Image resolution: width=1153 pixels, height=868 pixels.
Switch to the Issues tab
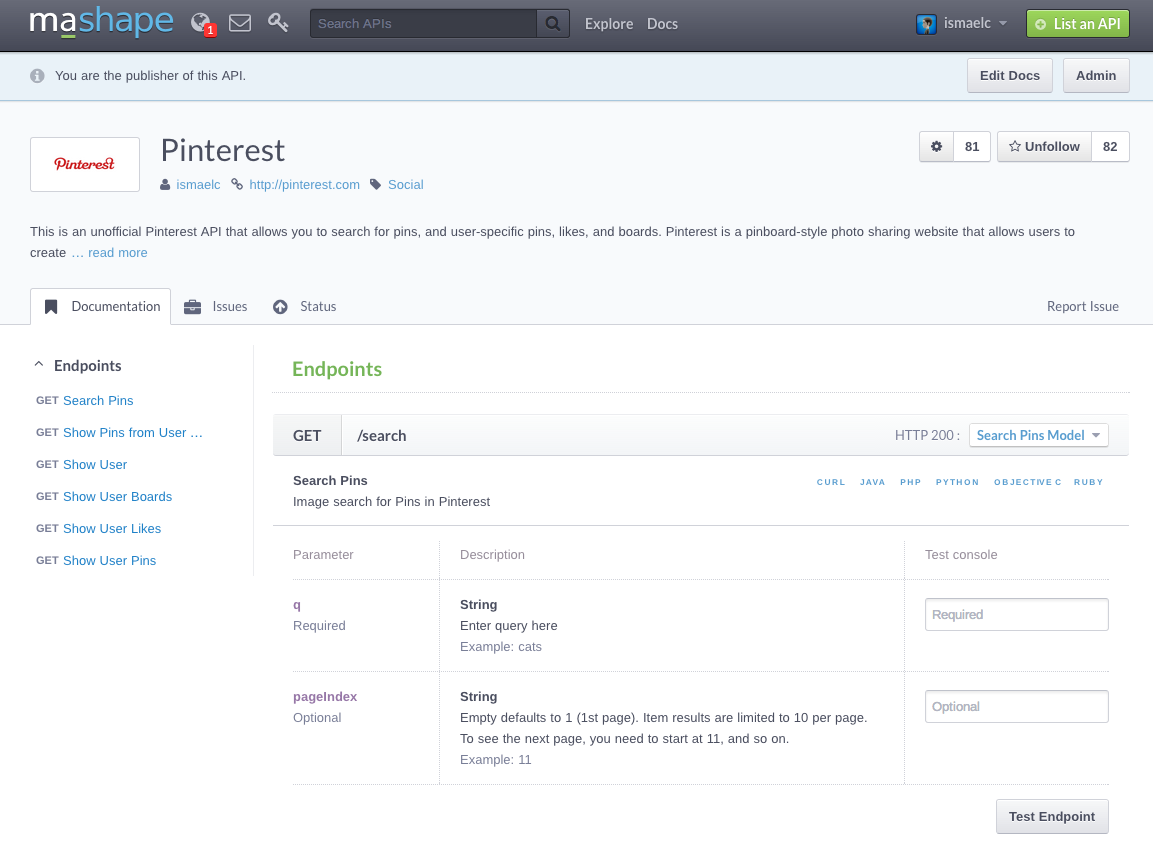215,307
